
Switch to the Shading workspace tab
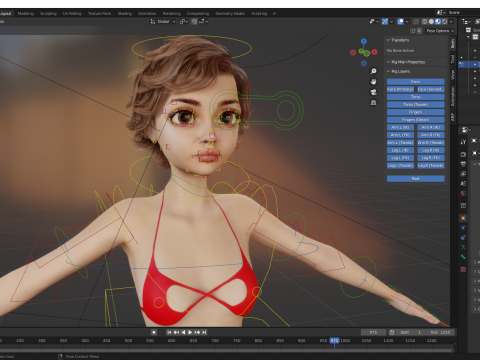click(x=125, y=14)
